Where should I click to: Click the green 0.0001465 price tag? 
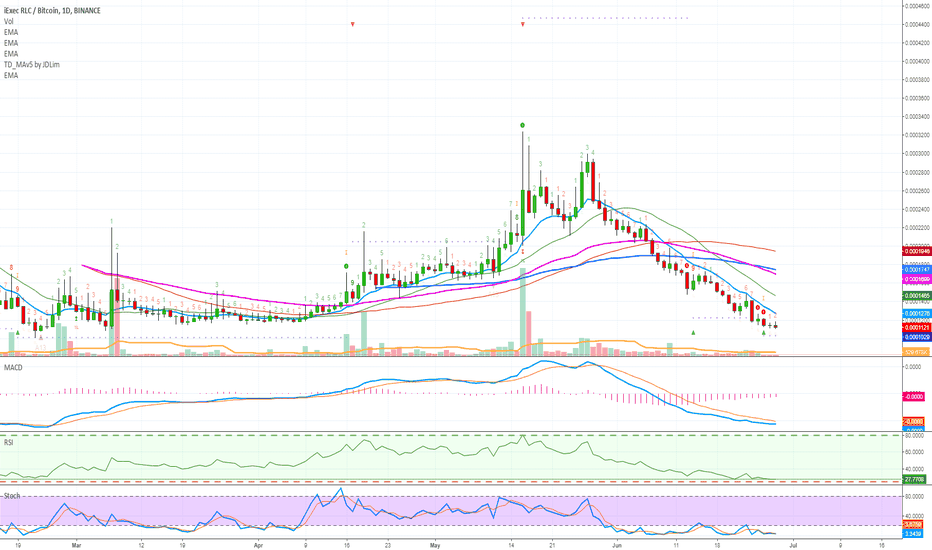point(917,296)
